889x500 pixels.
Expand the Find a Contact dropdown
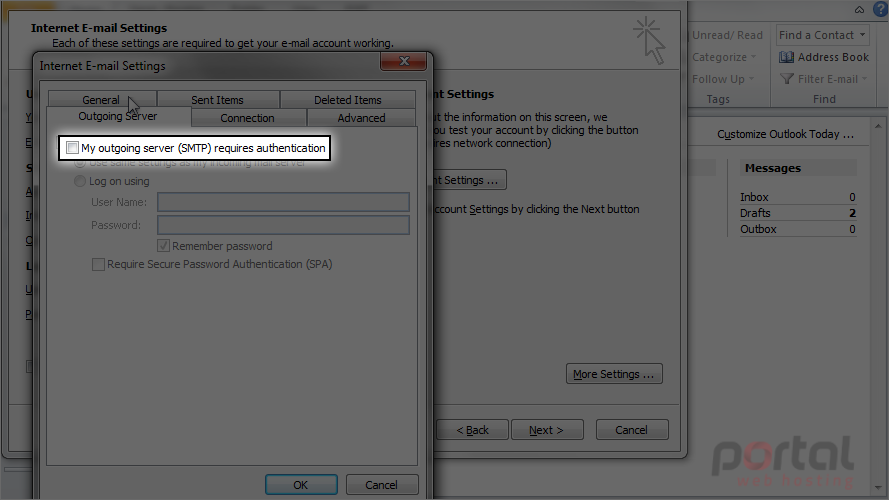862,35
